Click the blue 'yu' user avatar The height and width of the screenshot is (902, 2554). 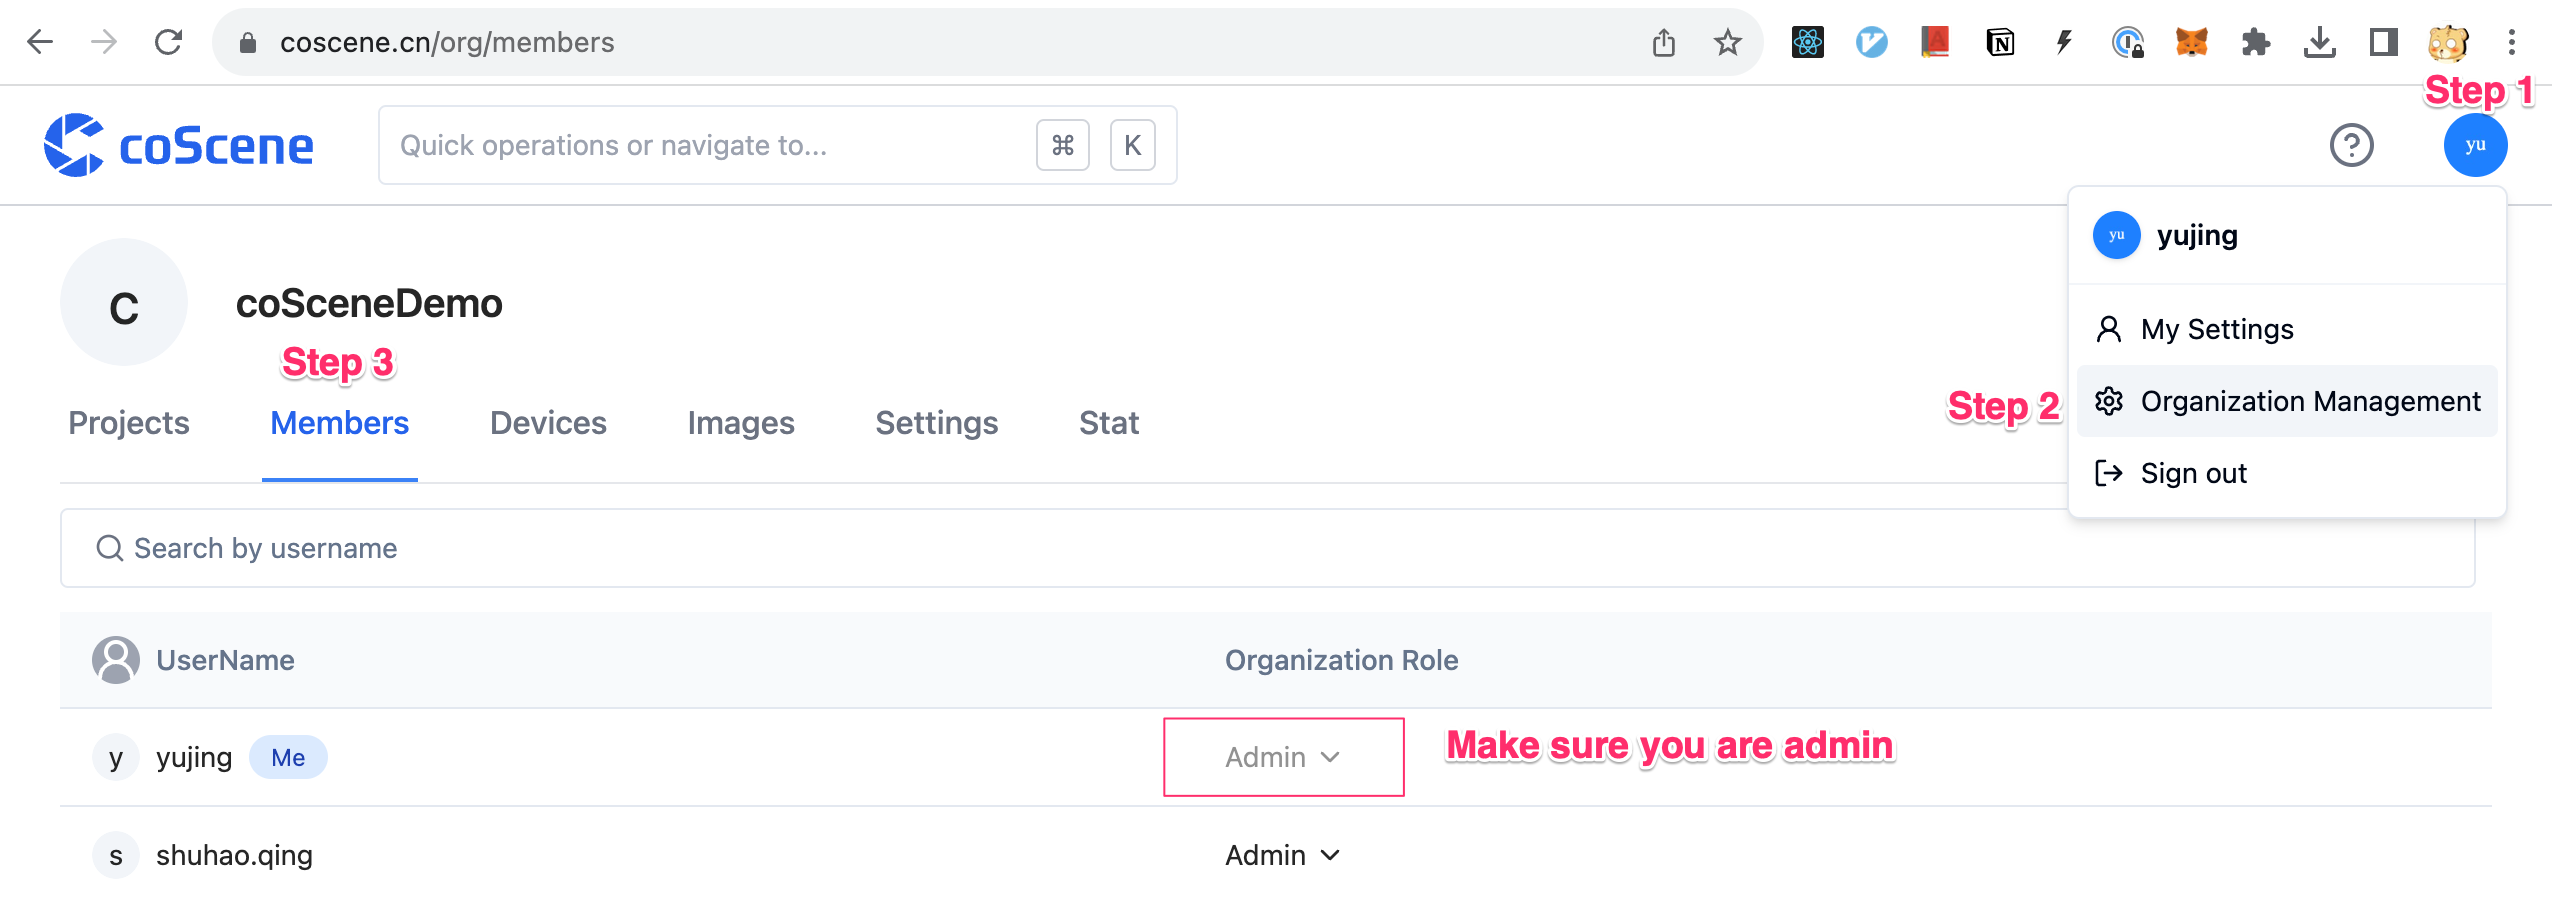pyautogui.click(x=2475, y=145)
